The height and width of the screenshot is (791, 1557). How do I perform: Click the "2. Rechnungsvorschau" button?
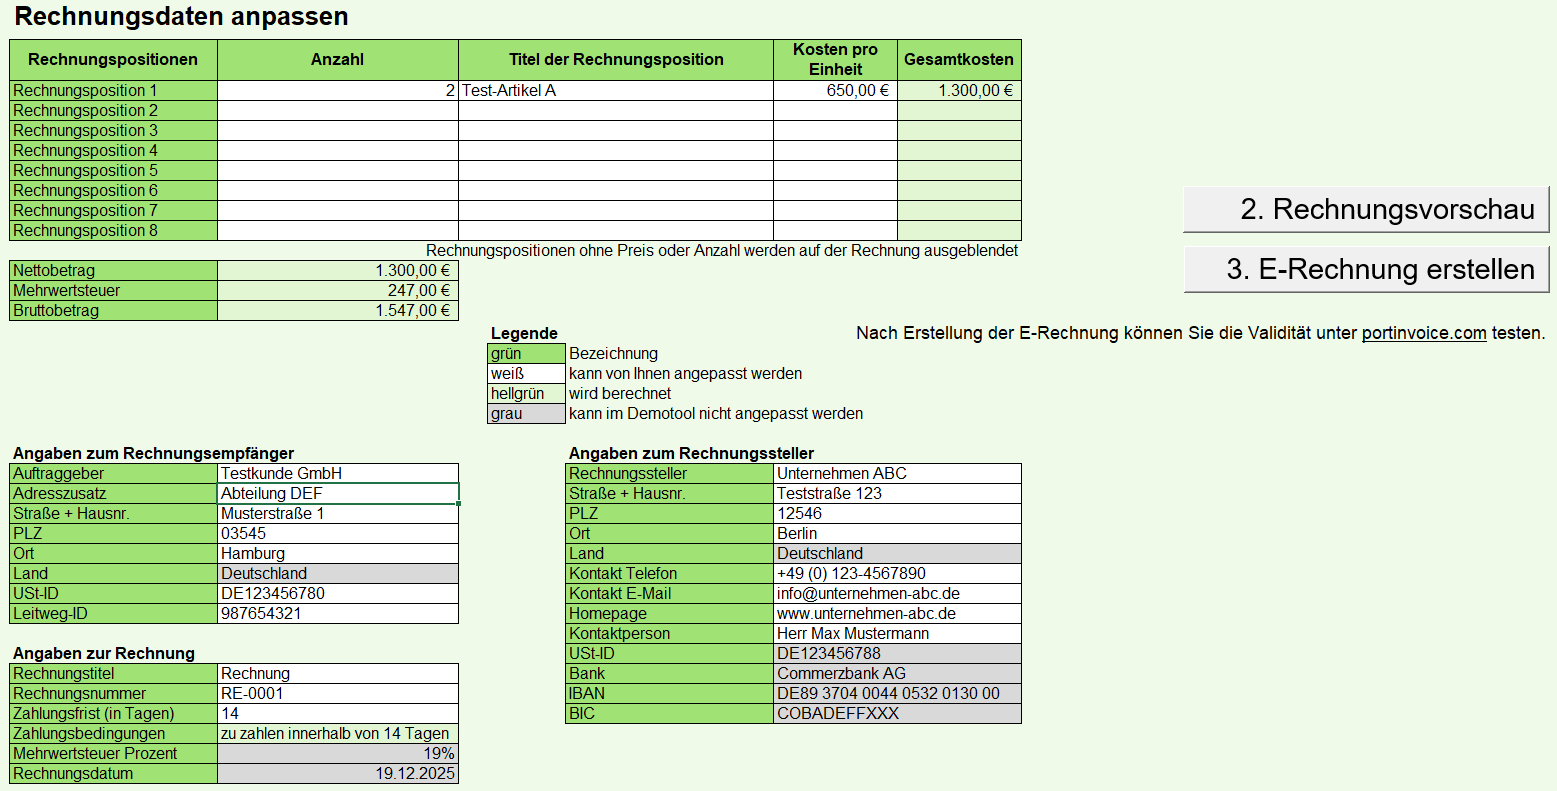pyautogui.click(x=1365, y=208)
